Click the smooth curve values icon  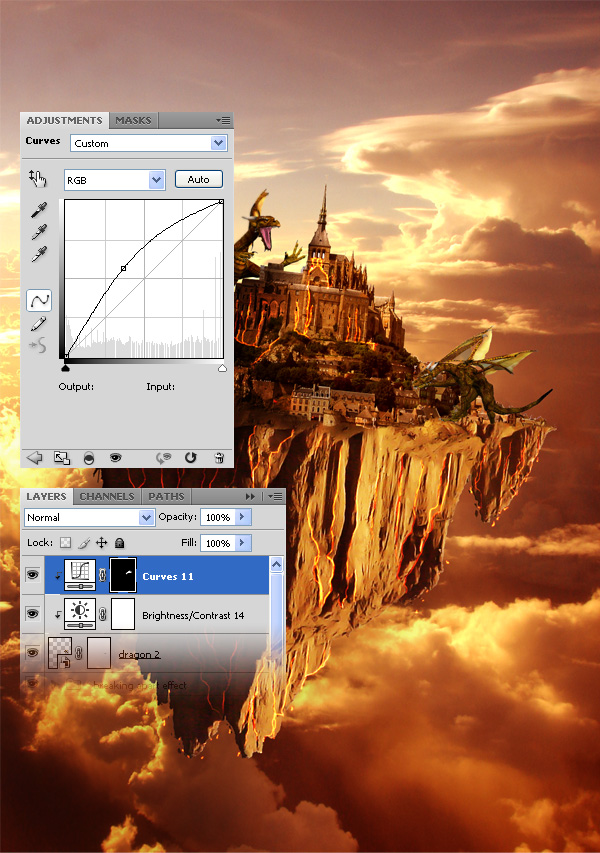click(38, 345)
